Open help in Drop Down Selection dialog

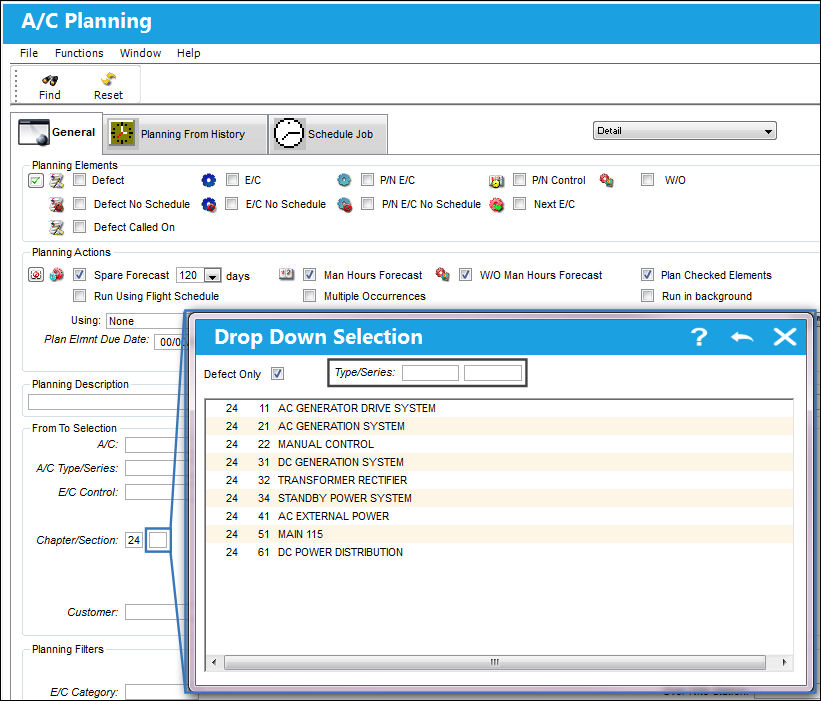click(699, 337)
